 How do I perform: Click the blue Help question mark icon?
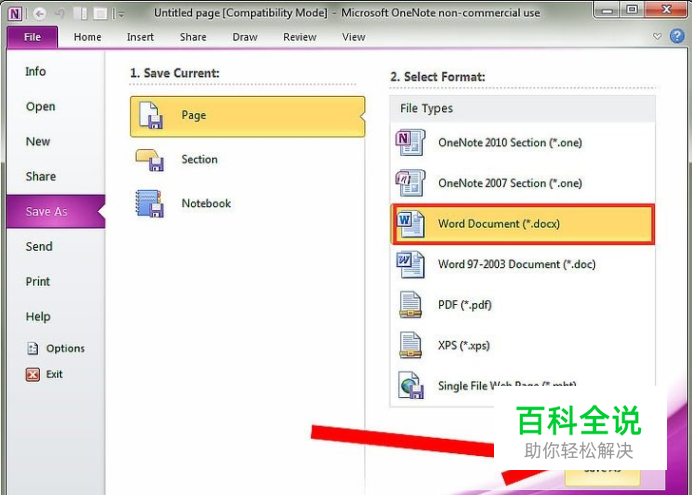click(677, 36)
